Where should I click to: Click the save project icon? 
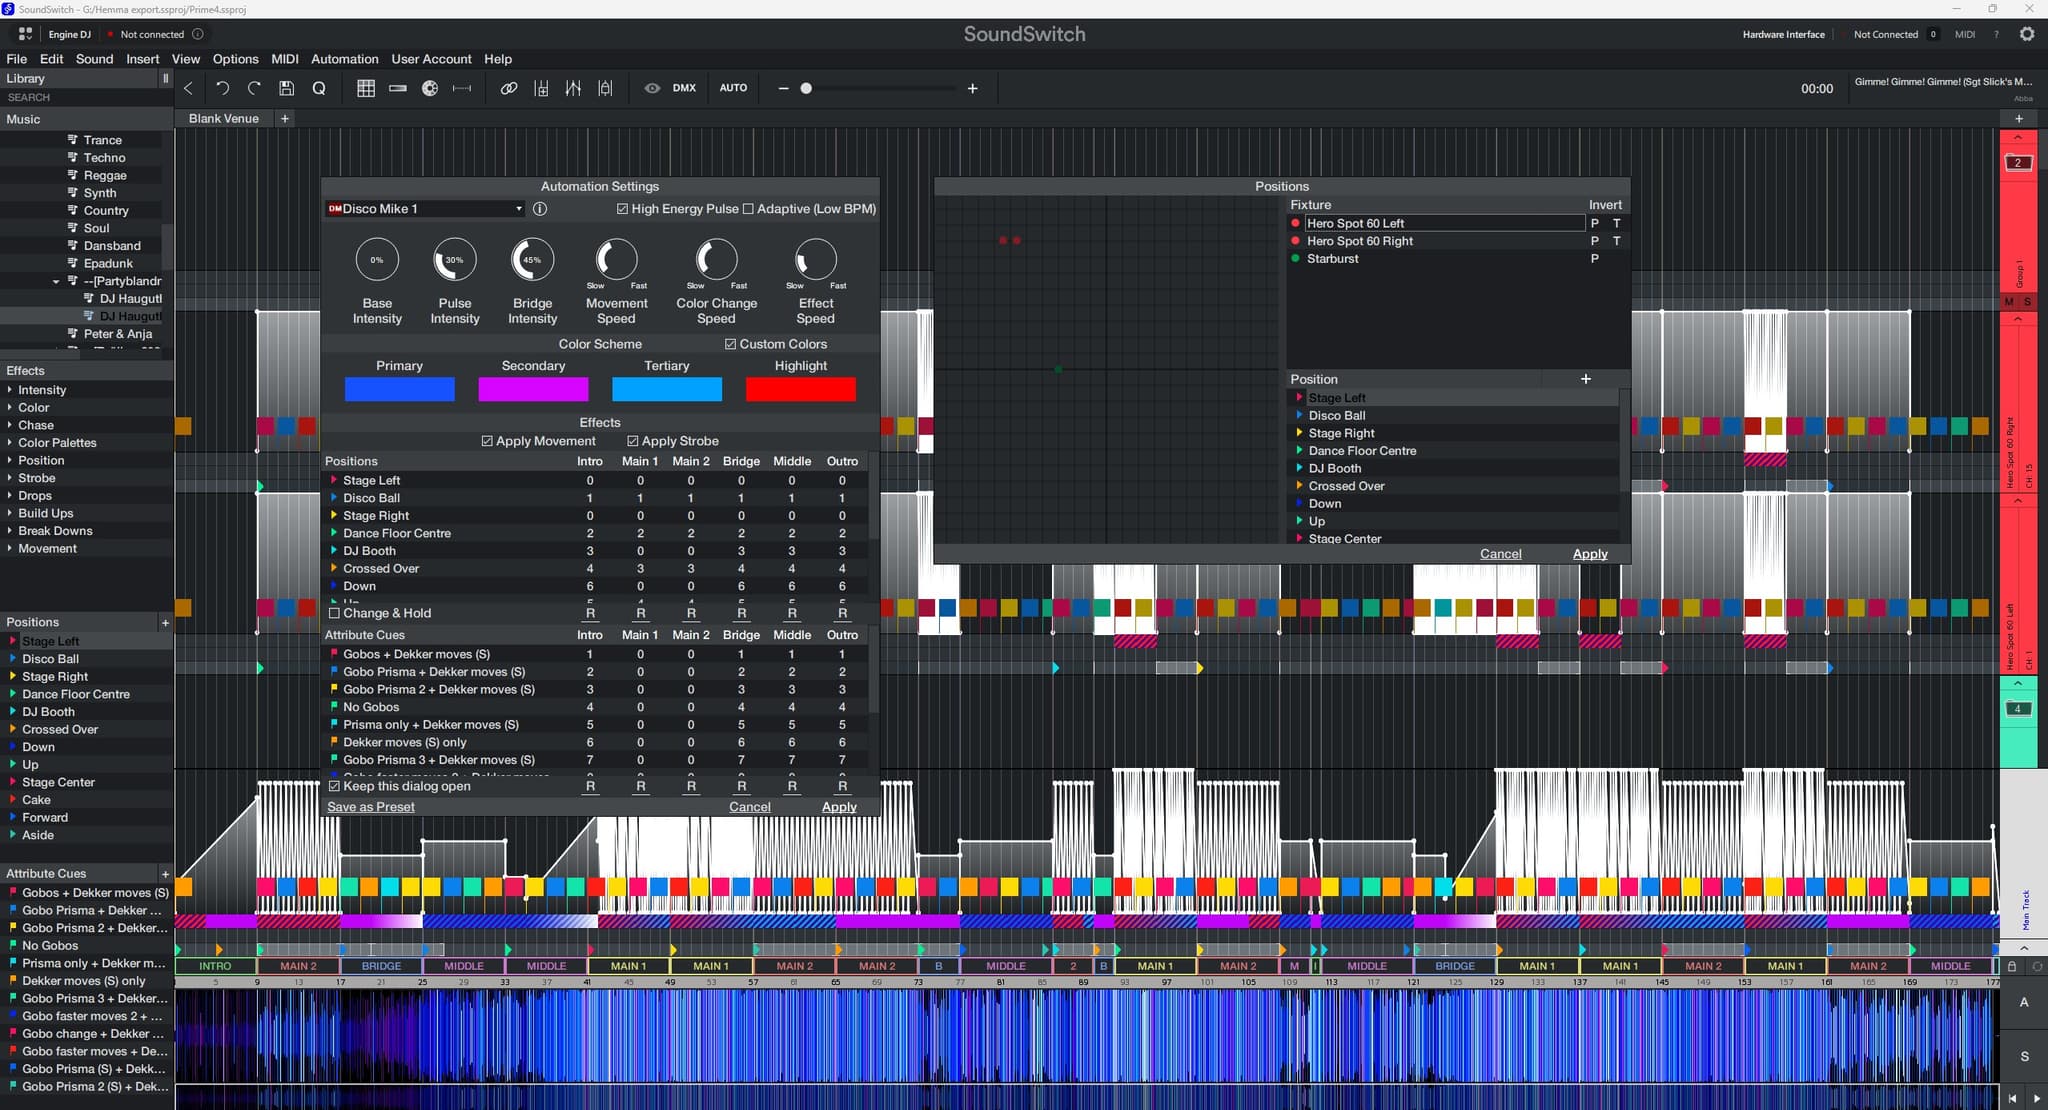pyautogui.click(x=286, y=88)
